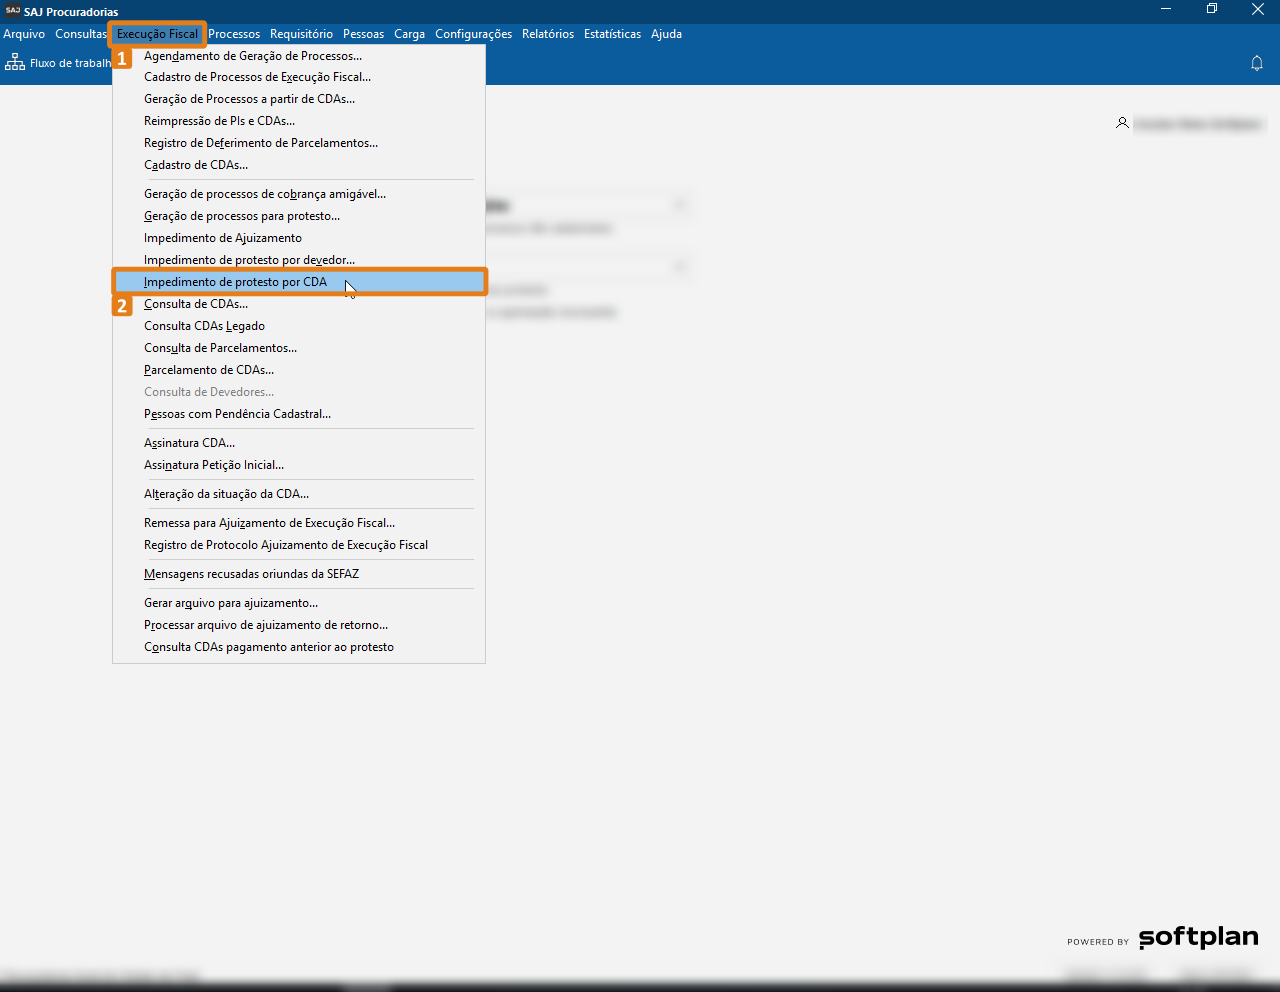This screenshot has height=992, width=1280.
Task: Open the Ajuda menu
Action: coord(666,34)
